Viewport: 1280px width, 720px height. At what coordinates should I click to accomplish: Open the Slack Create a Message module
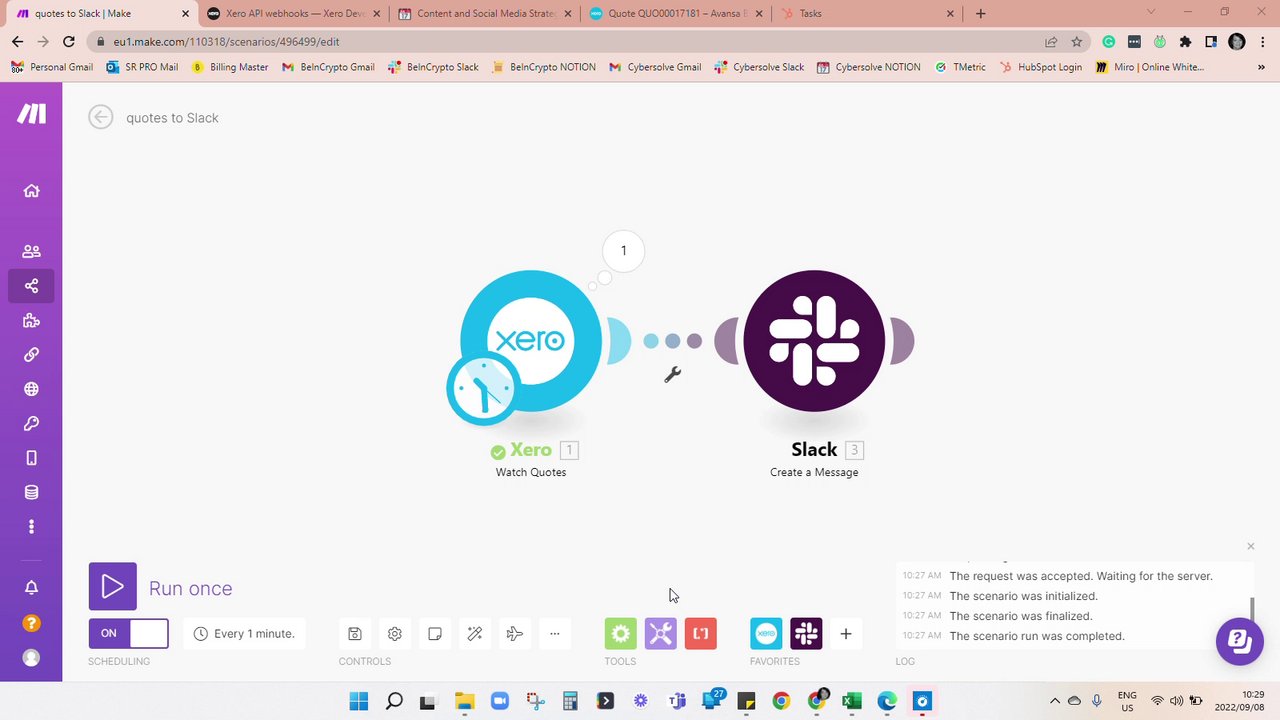tap(814, 341)
